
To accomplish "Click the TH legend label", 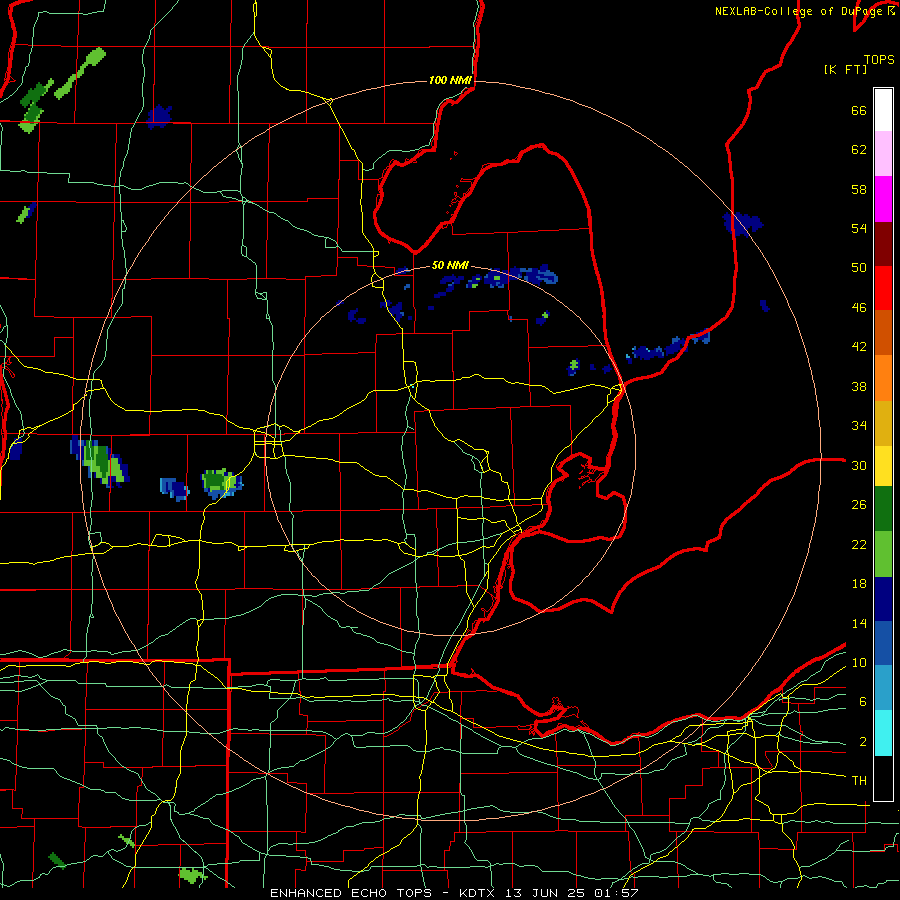I will tap(859, 780).
